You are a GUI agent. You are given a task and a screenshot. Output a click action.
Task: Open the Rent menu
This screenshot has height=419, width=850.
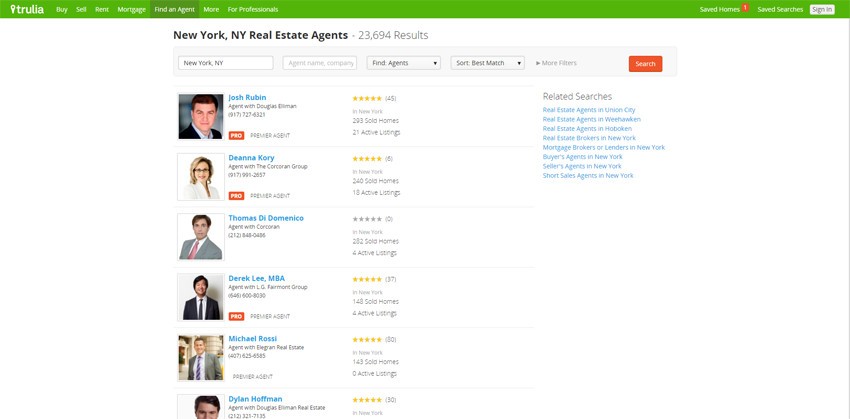point(102,9)
